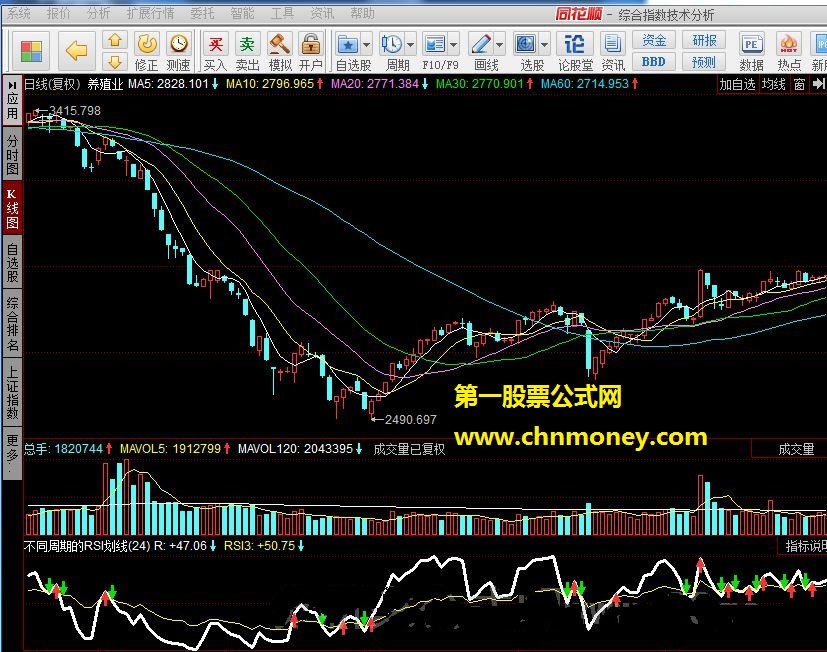Viewport: 827px width, 652px height.
Task: Toggle 均线 moving average lines
Action: (x=773, y=84)
